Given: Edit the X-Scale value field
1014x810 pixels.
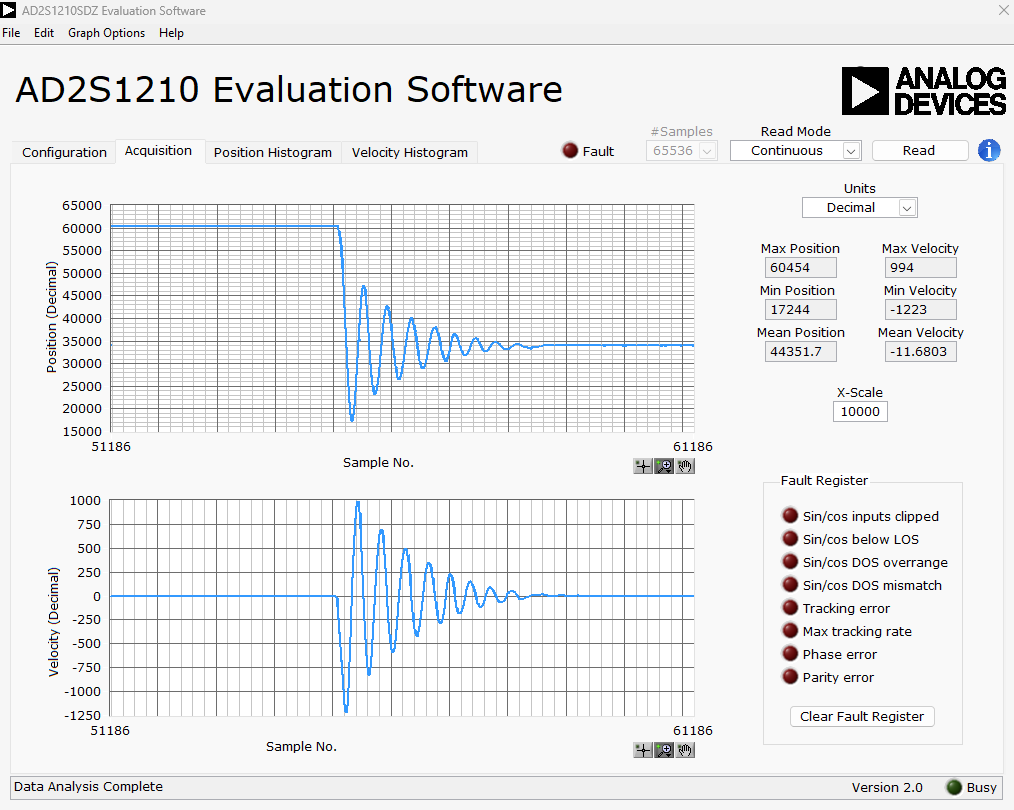Looking at the screenshot, I should pos(860,411).
